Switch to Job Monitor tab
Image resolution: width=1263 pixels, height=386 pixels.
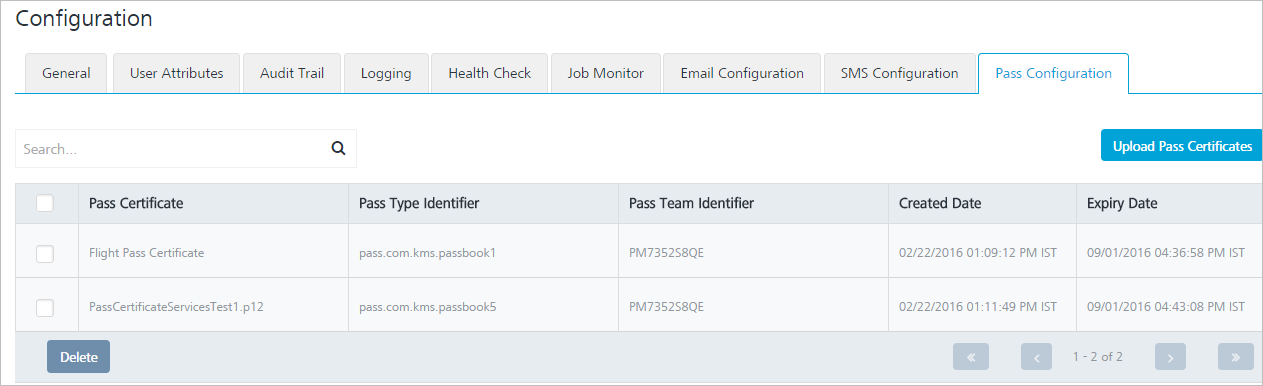606,73
